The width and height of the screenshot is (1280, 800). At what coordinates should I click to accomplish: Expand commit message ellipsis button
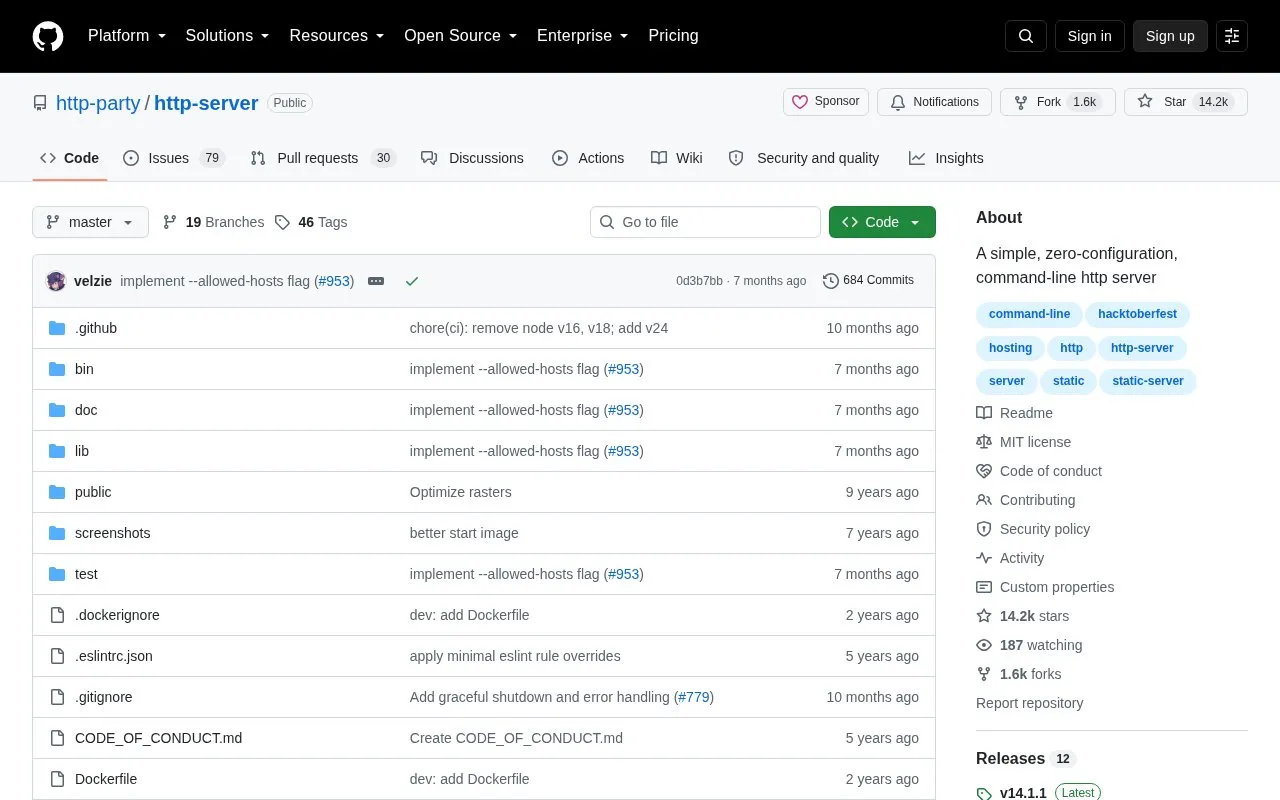coord(376,281)
